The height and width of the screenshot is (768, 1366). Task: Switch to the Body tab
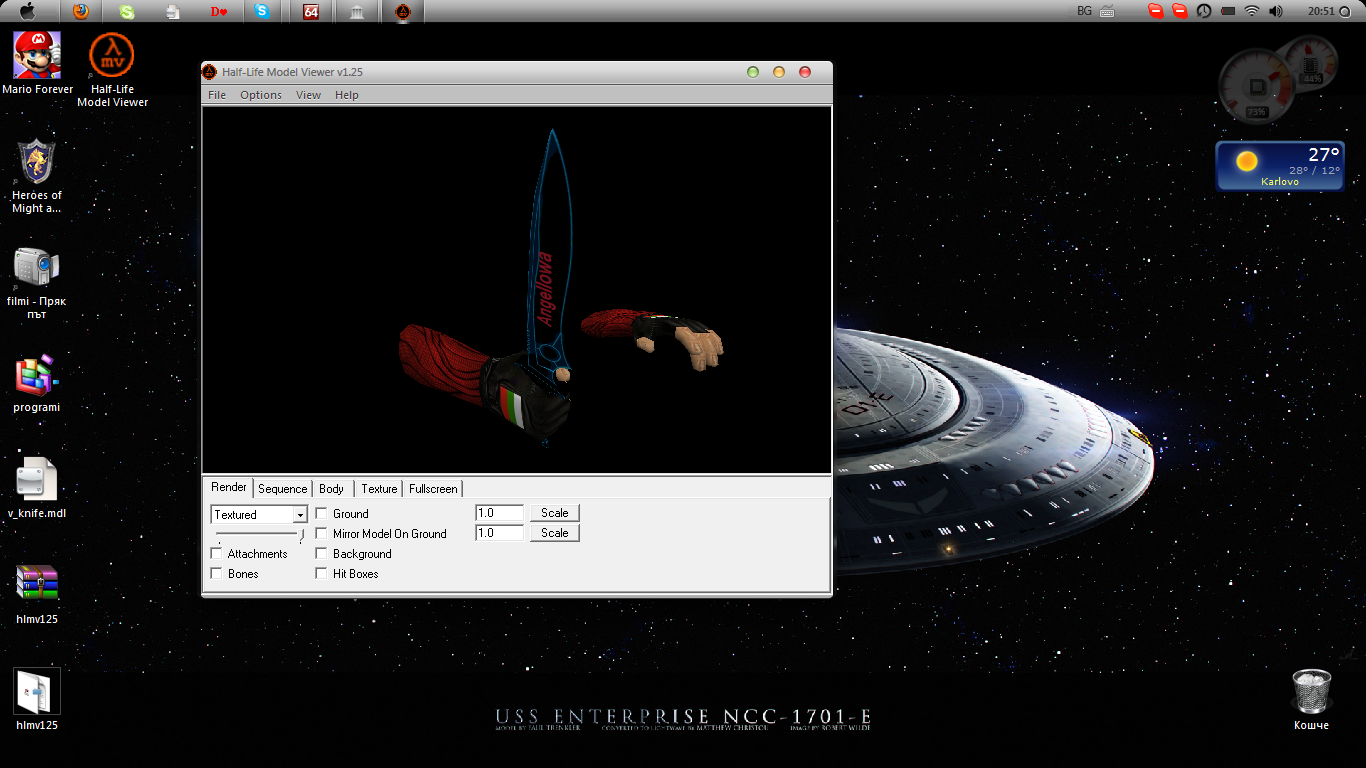(x=332, y=489)
